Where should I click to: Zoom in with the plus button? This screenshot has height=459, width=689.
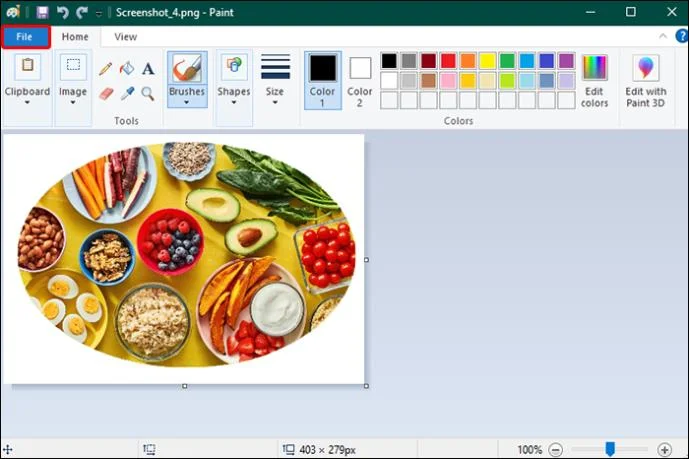[664, 450]
